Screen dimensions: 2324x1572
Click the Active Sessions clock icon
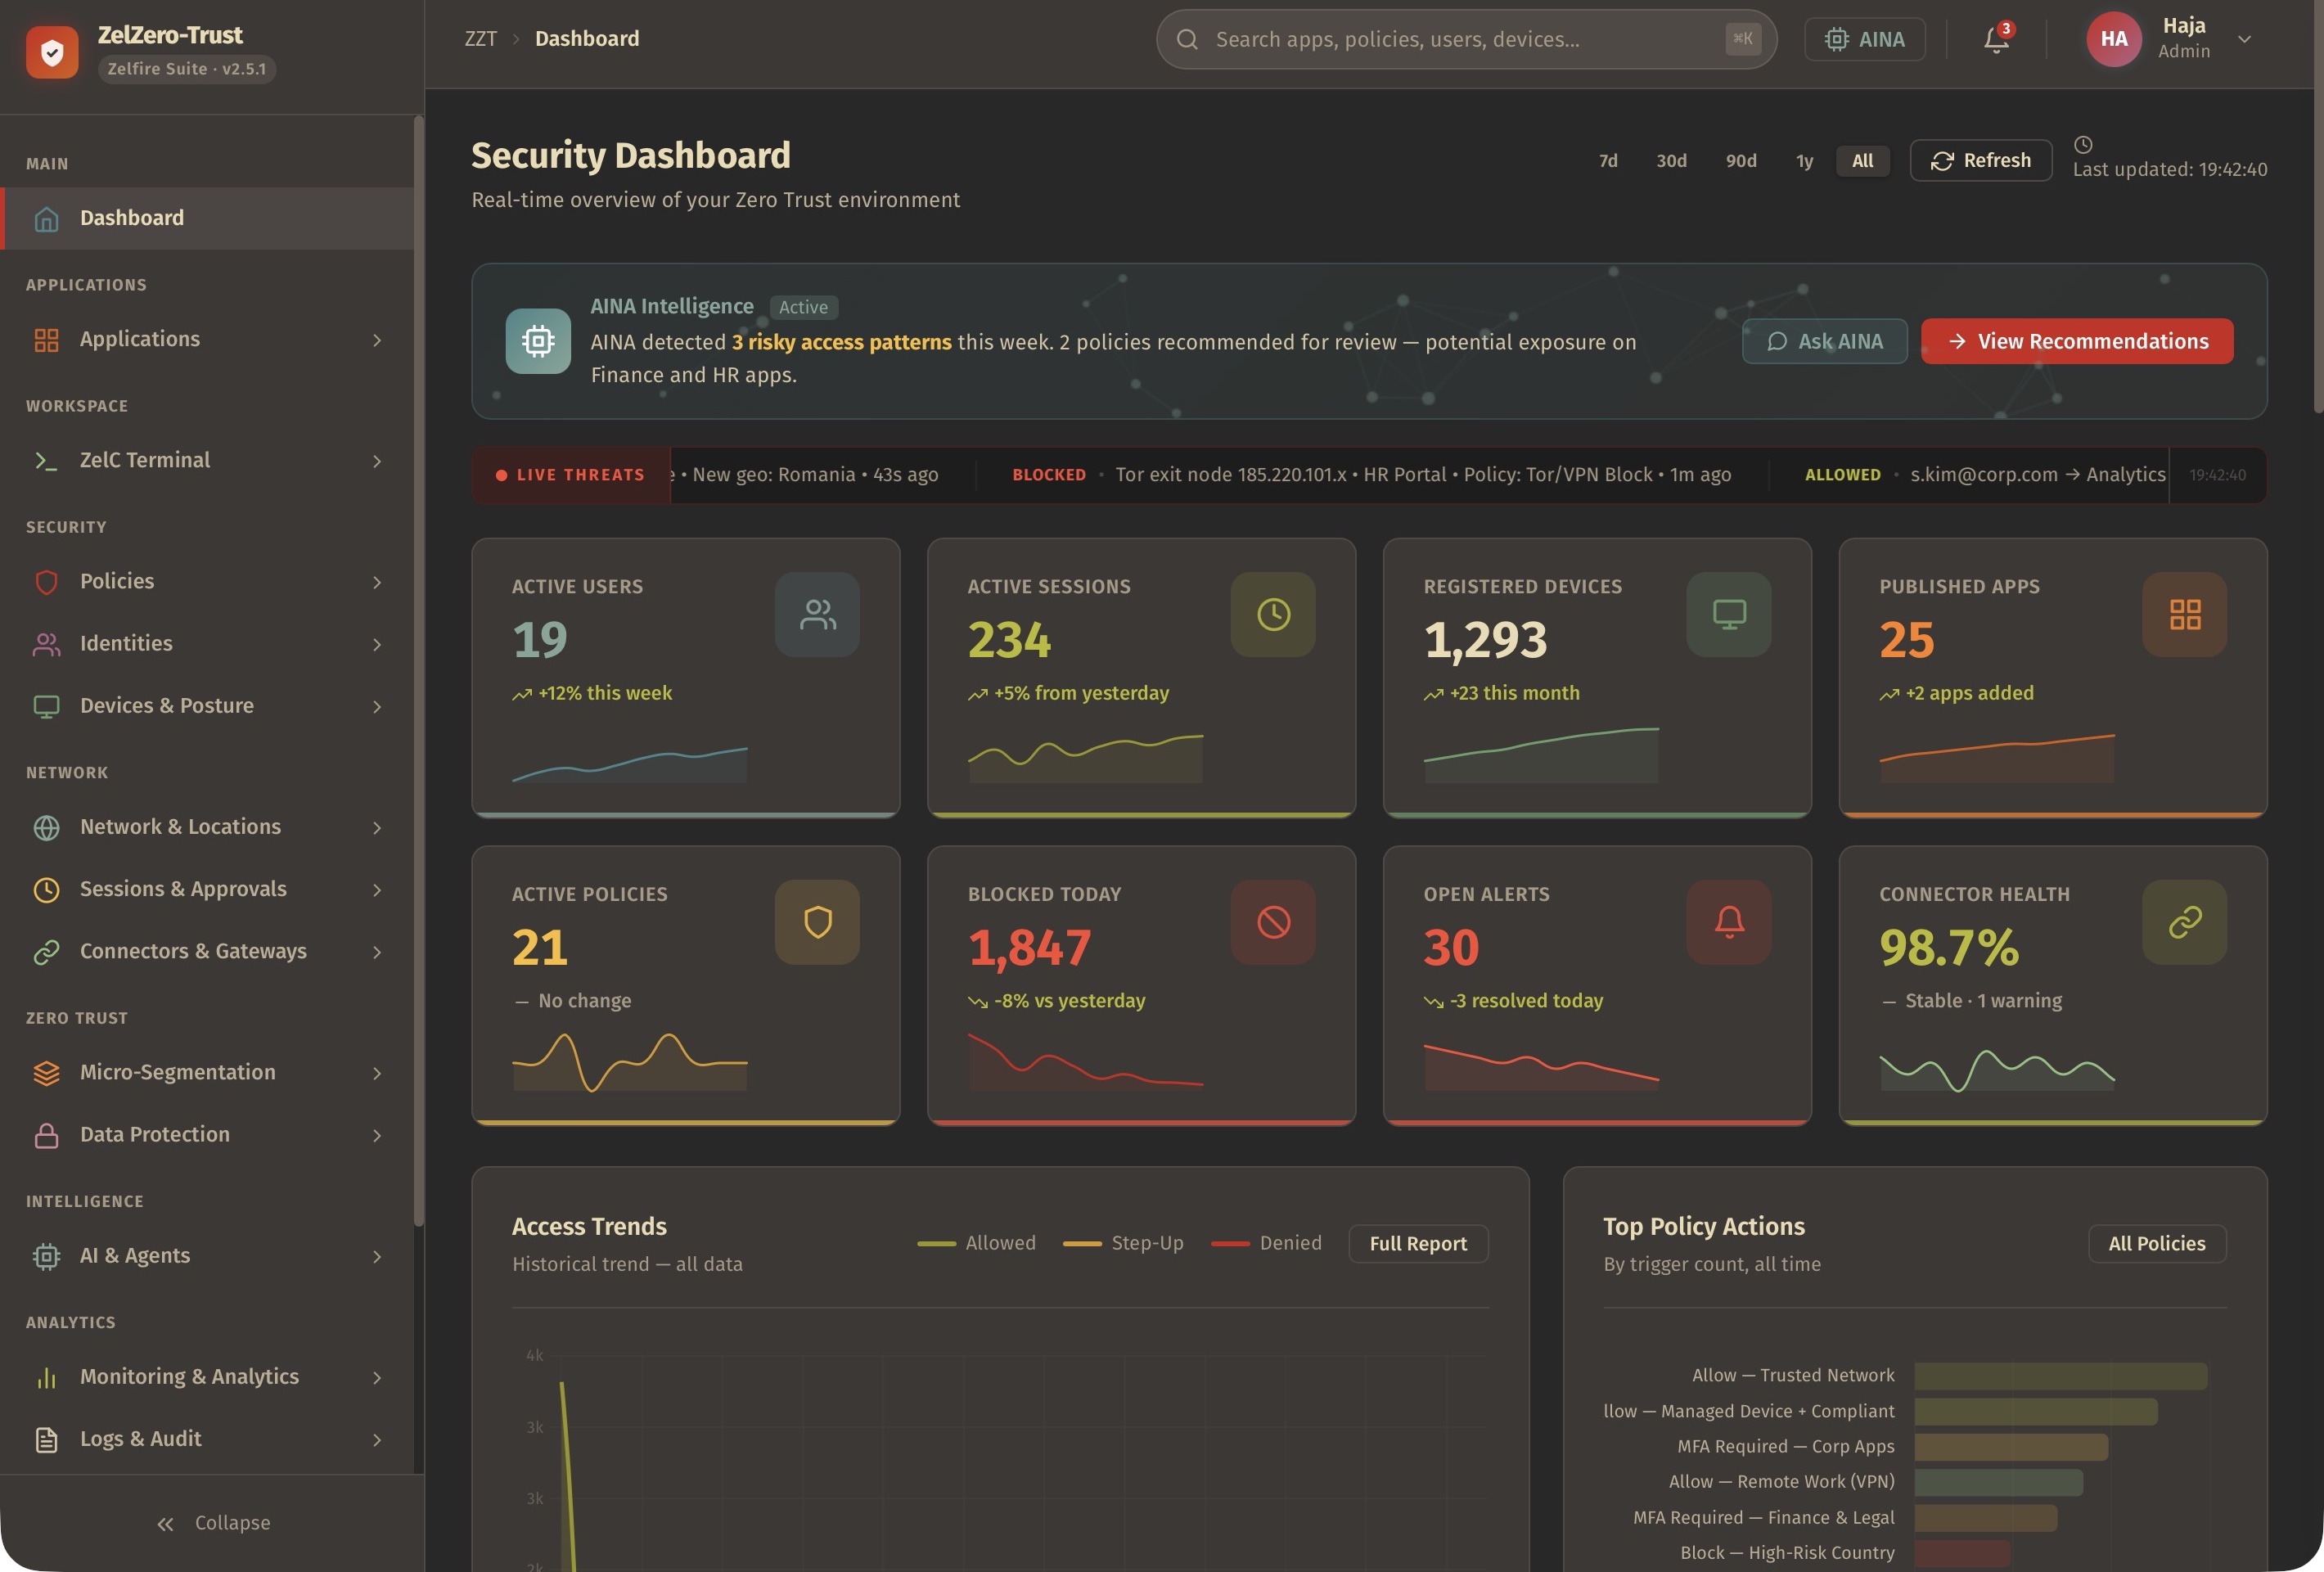point(1273,614)
